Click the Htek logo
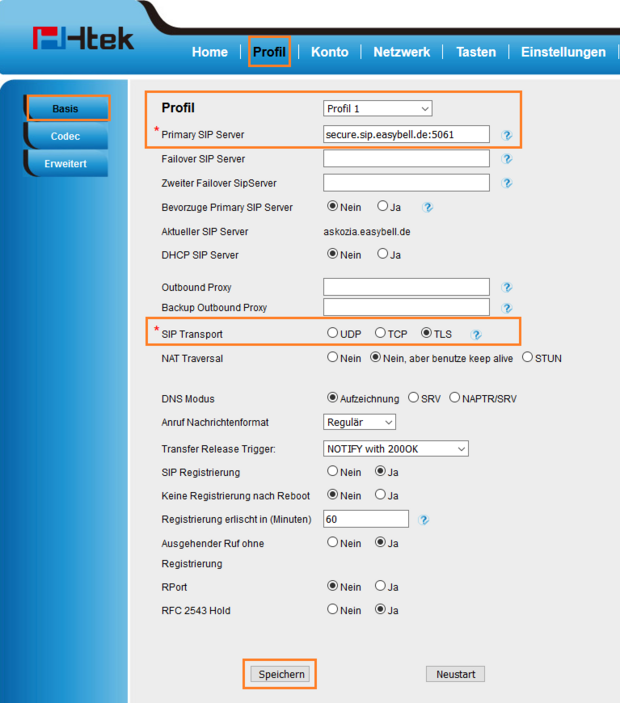 coord(84,39)
